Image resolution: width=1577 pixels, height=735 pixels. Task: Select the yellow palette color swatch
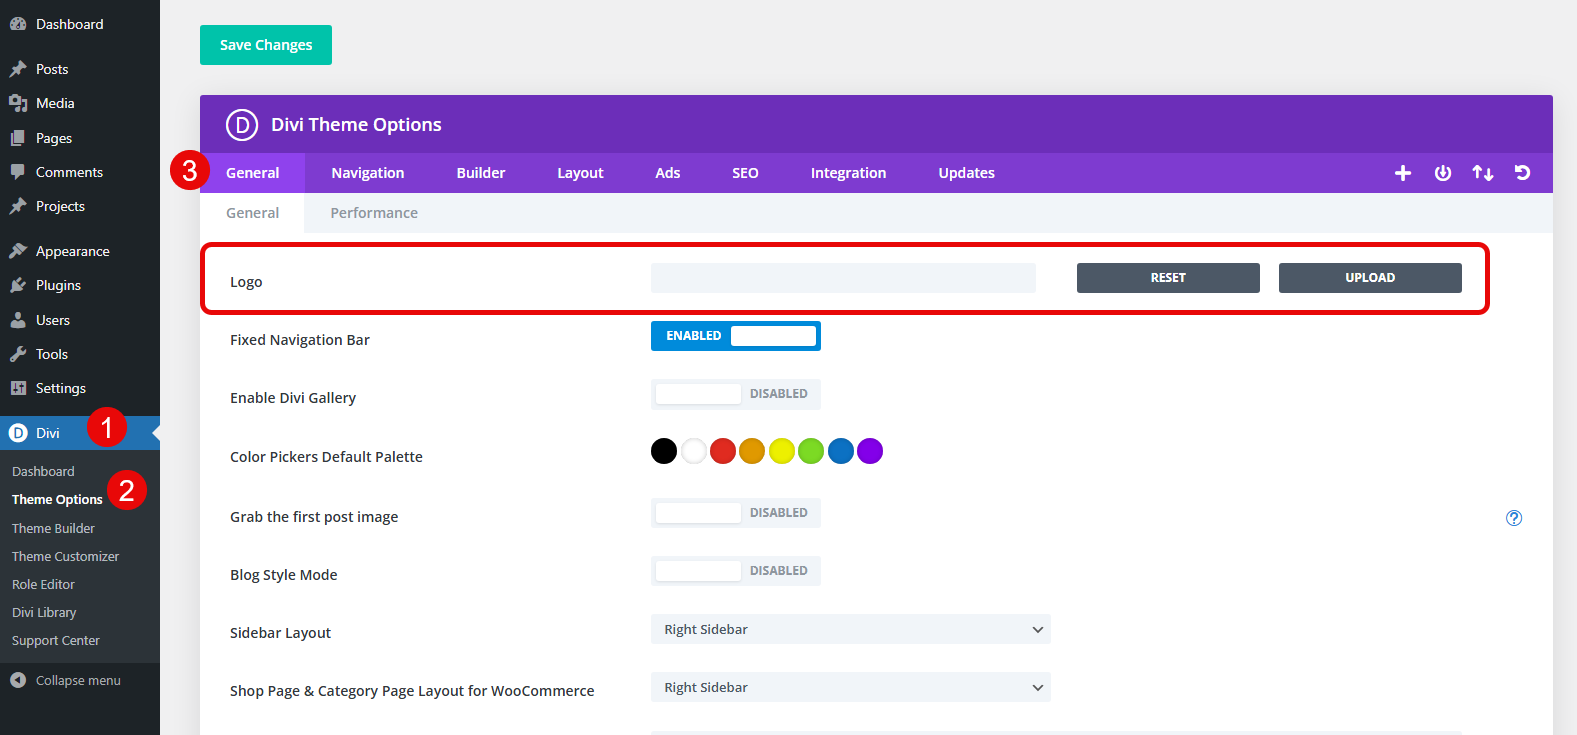click(782, 451)
